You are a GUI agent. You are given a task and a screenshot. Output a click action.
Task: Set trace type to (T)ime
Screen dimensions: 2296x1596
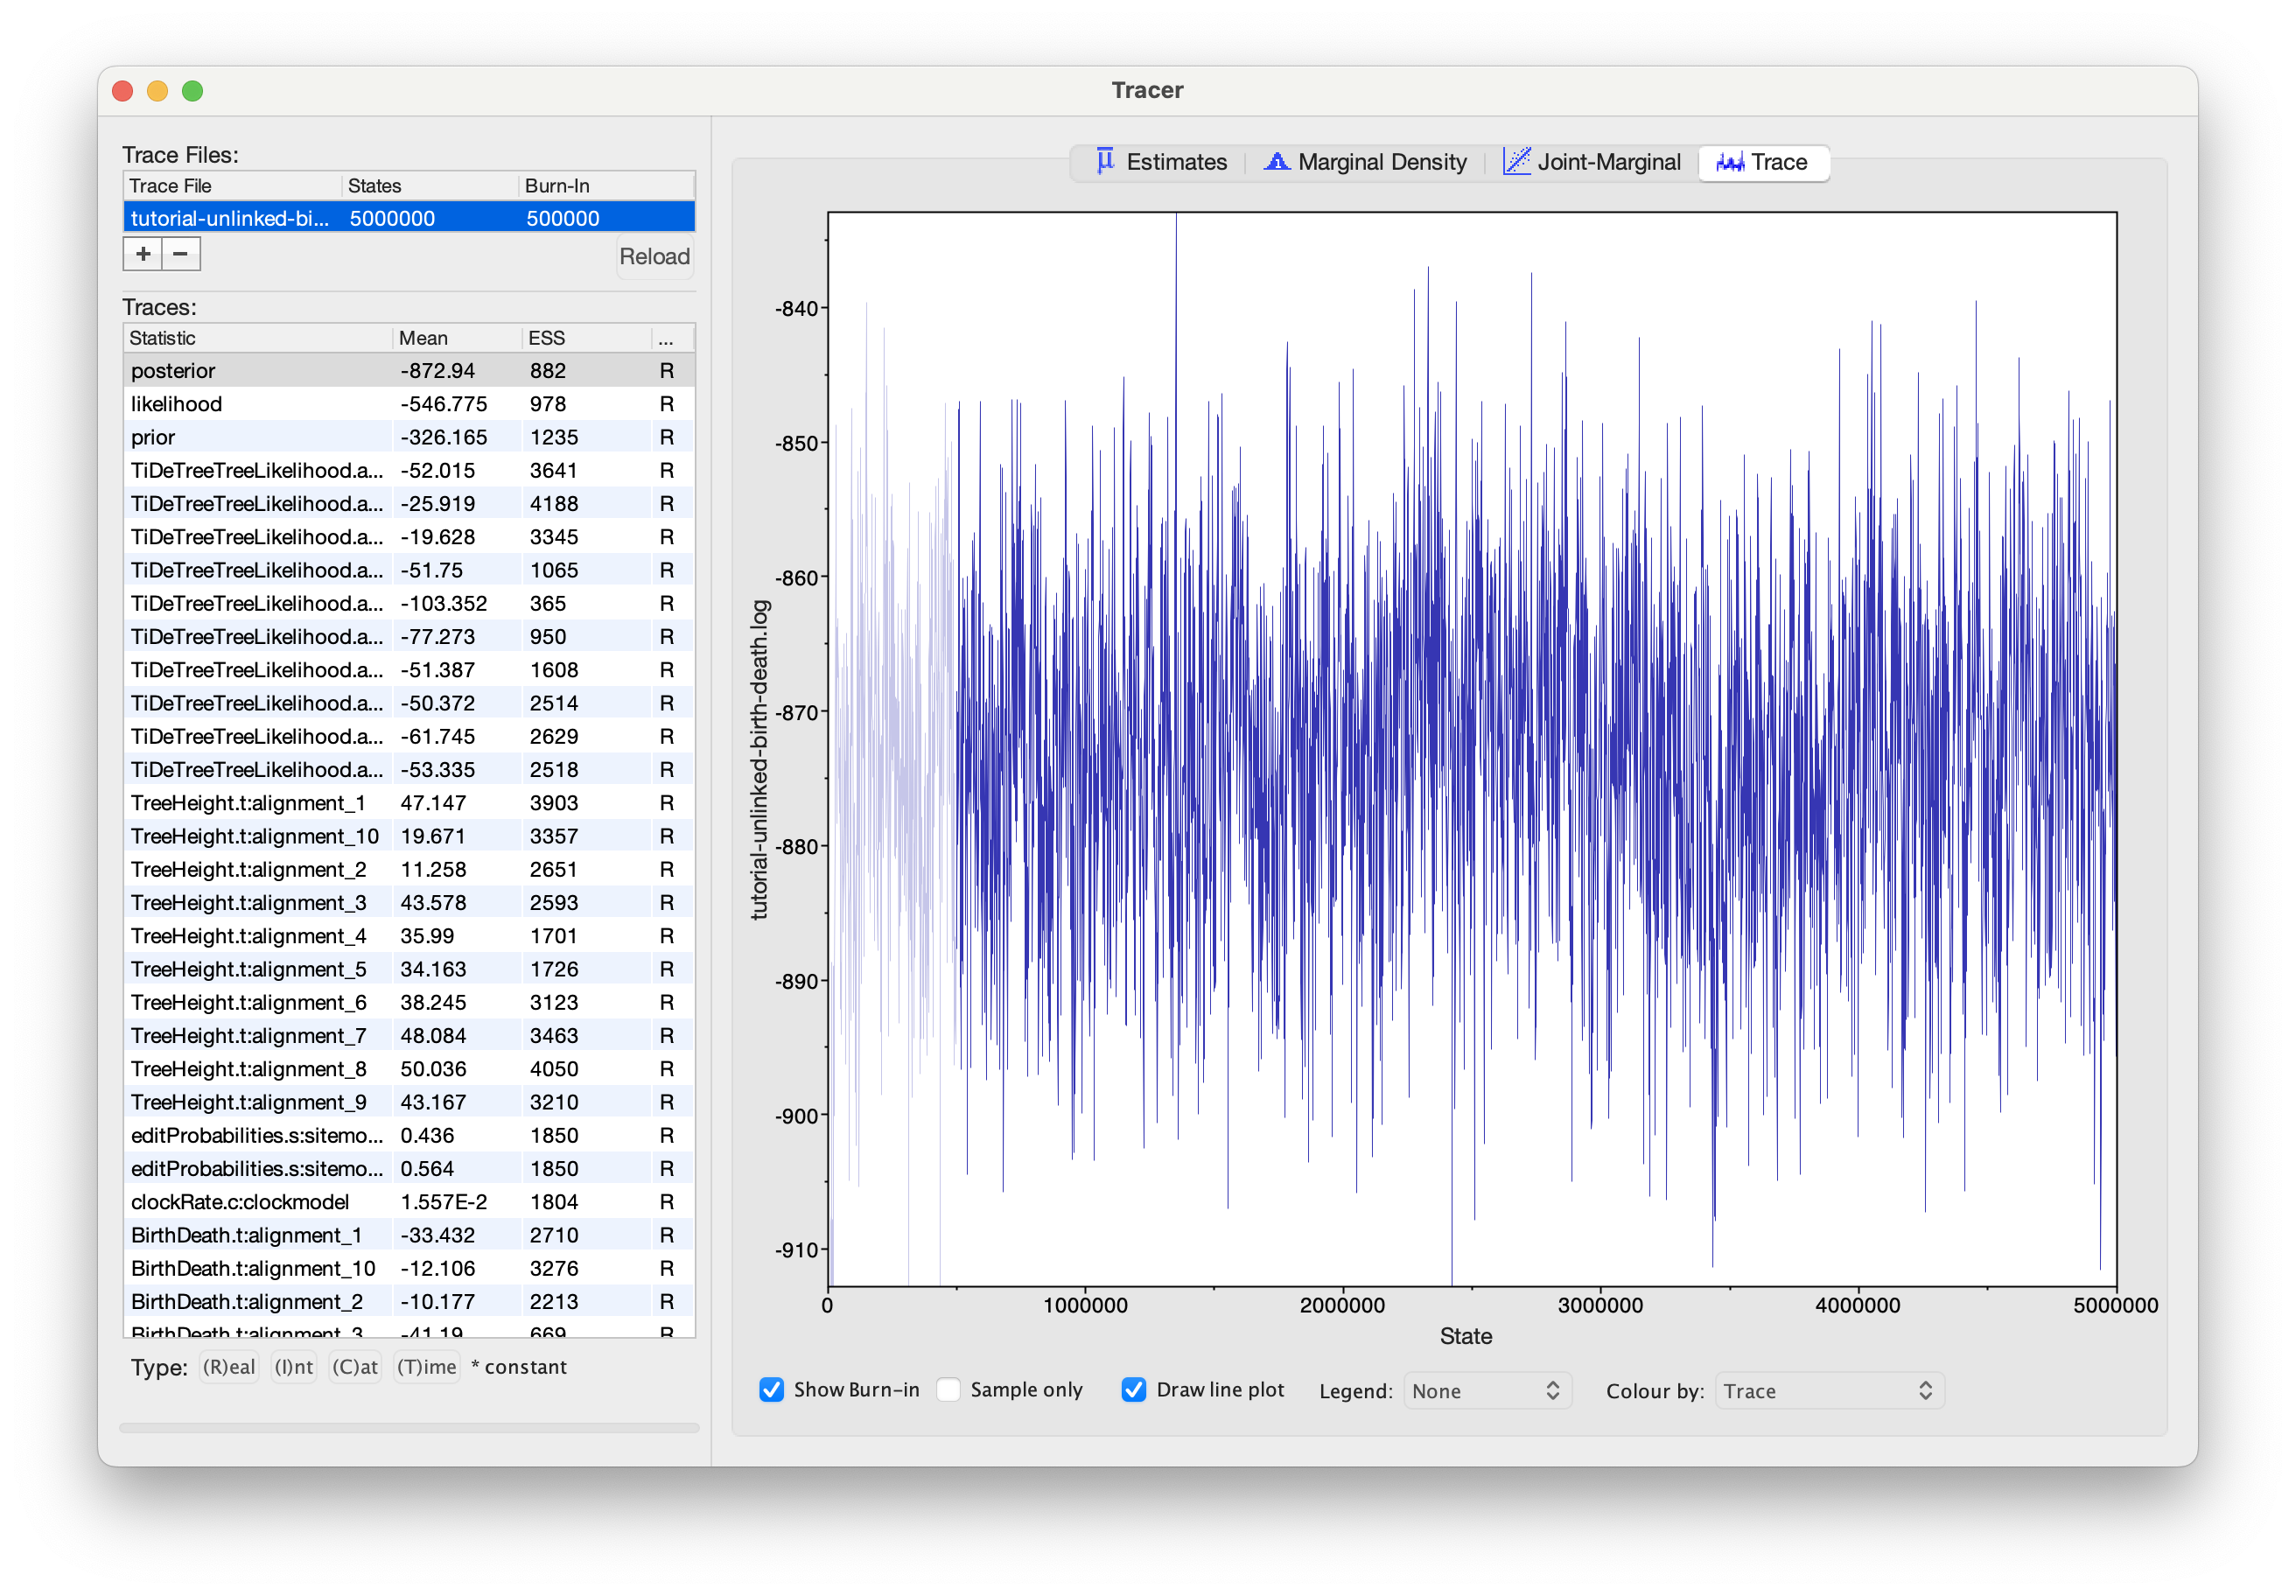tap(427, 1367)
